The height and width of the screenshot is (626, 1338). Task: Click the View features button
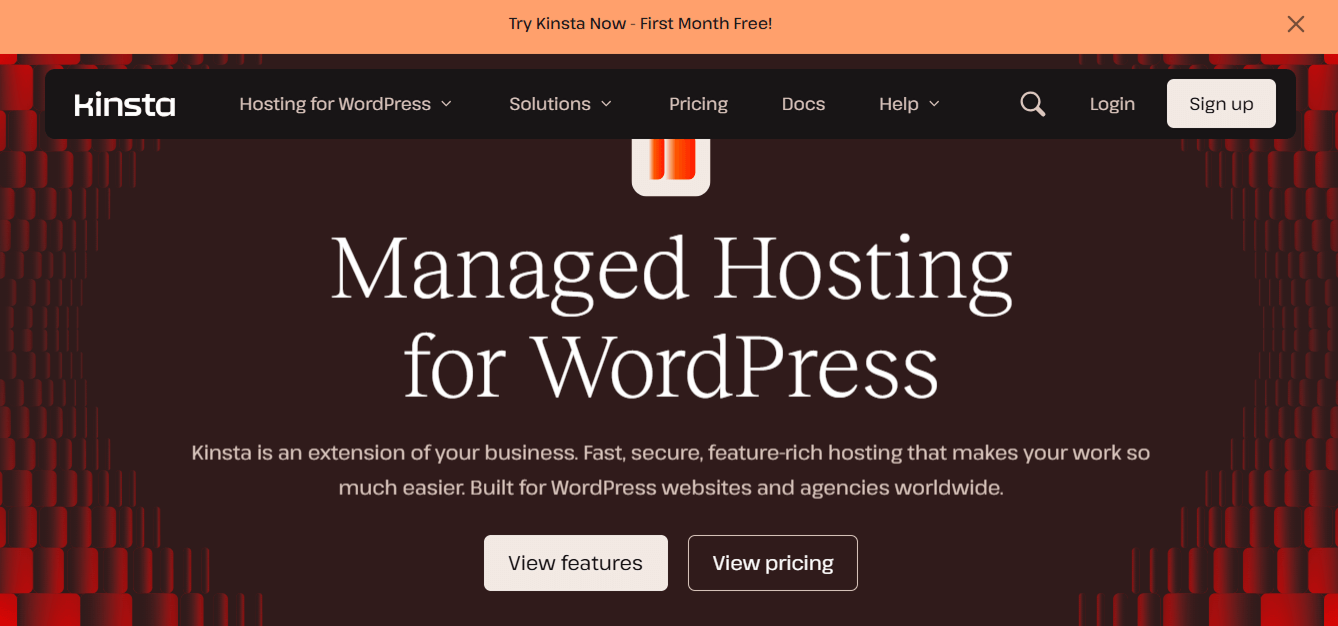click(575, 563)
